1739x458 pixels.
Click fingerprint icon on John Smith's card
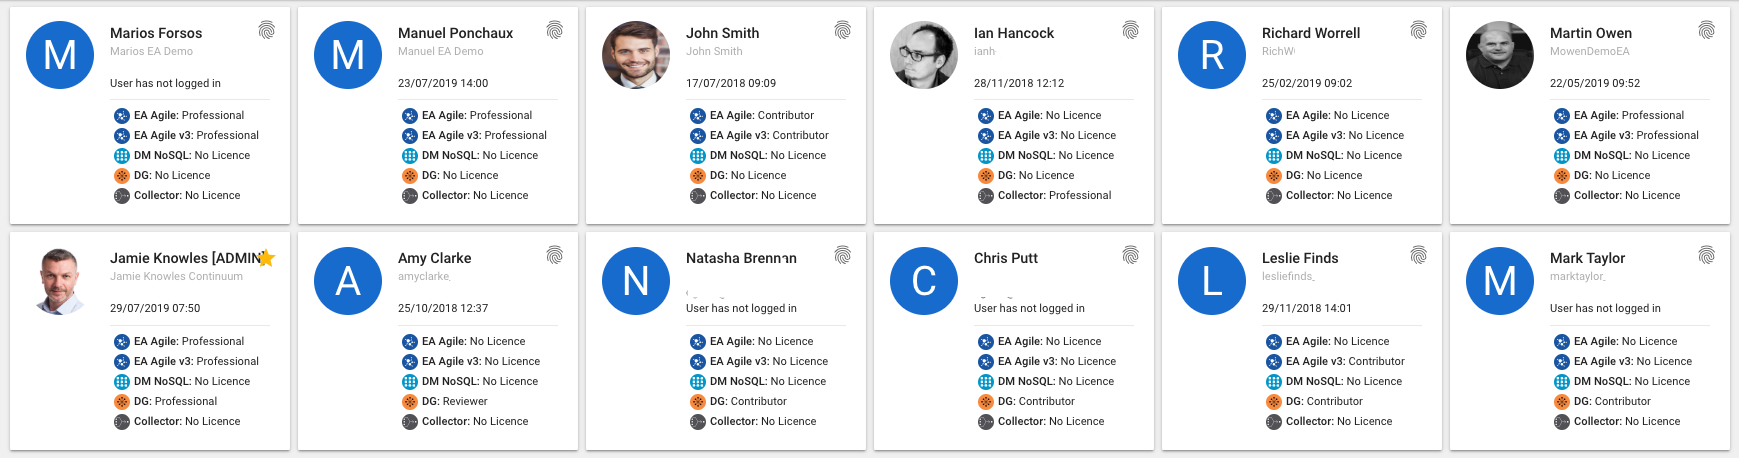pyautogui.click(x=843, y=30)
